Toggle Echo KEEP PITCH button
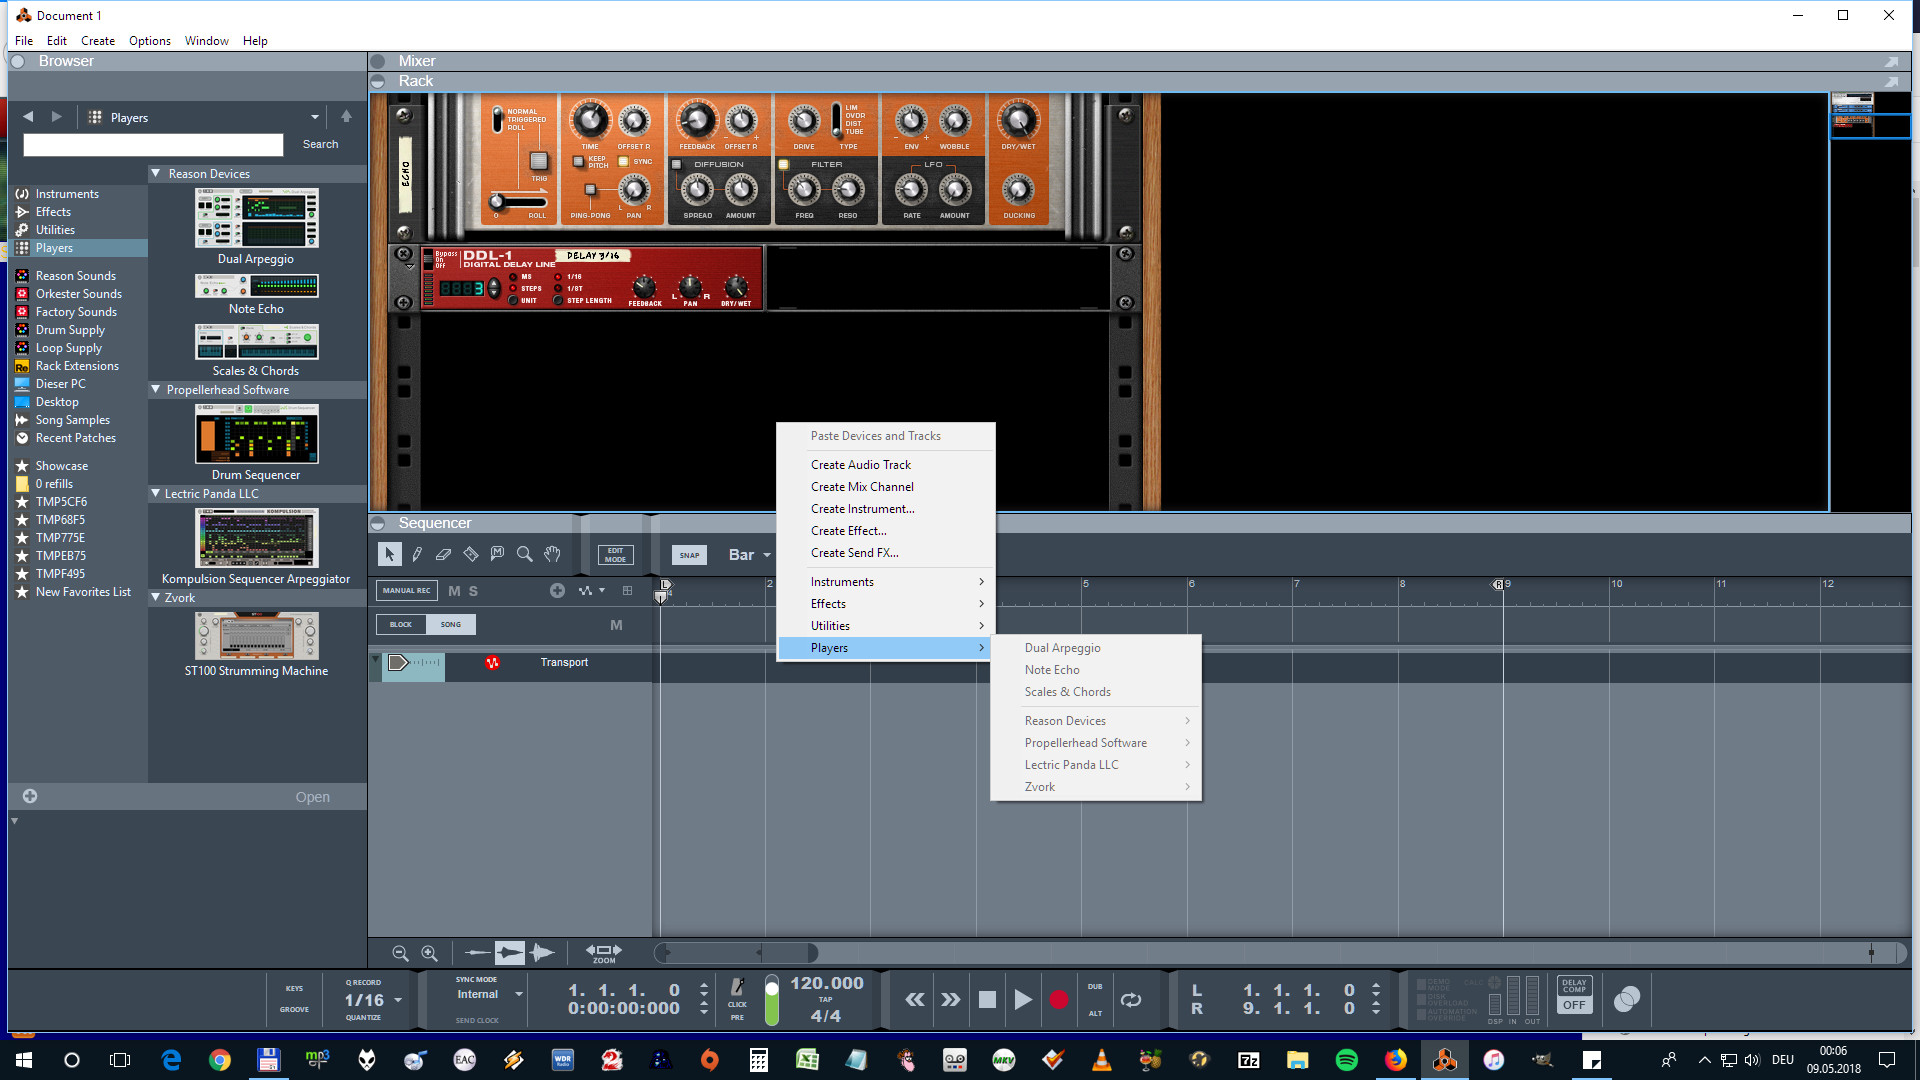The image size is (1920, 1080). click(x=578, y=161)
